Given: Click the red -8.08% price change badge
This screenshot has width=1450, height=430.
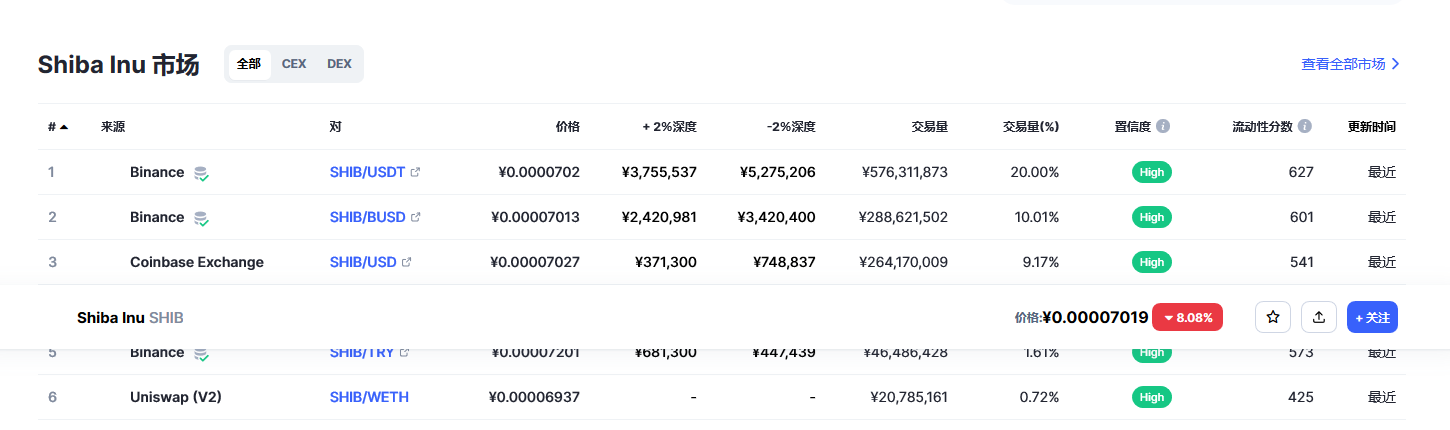Looking at the screenshot, I should click(1187, 317).
